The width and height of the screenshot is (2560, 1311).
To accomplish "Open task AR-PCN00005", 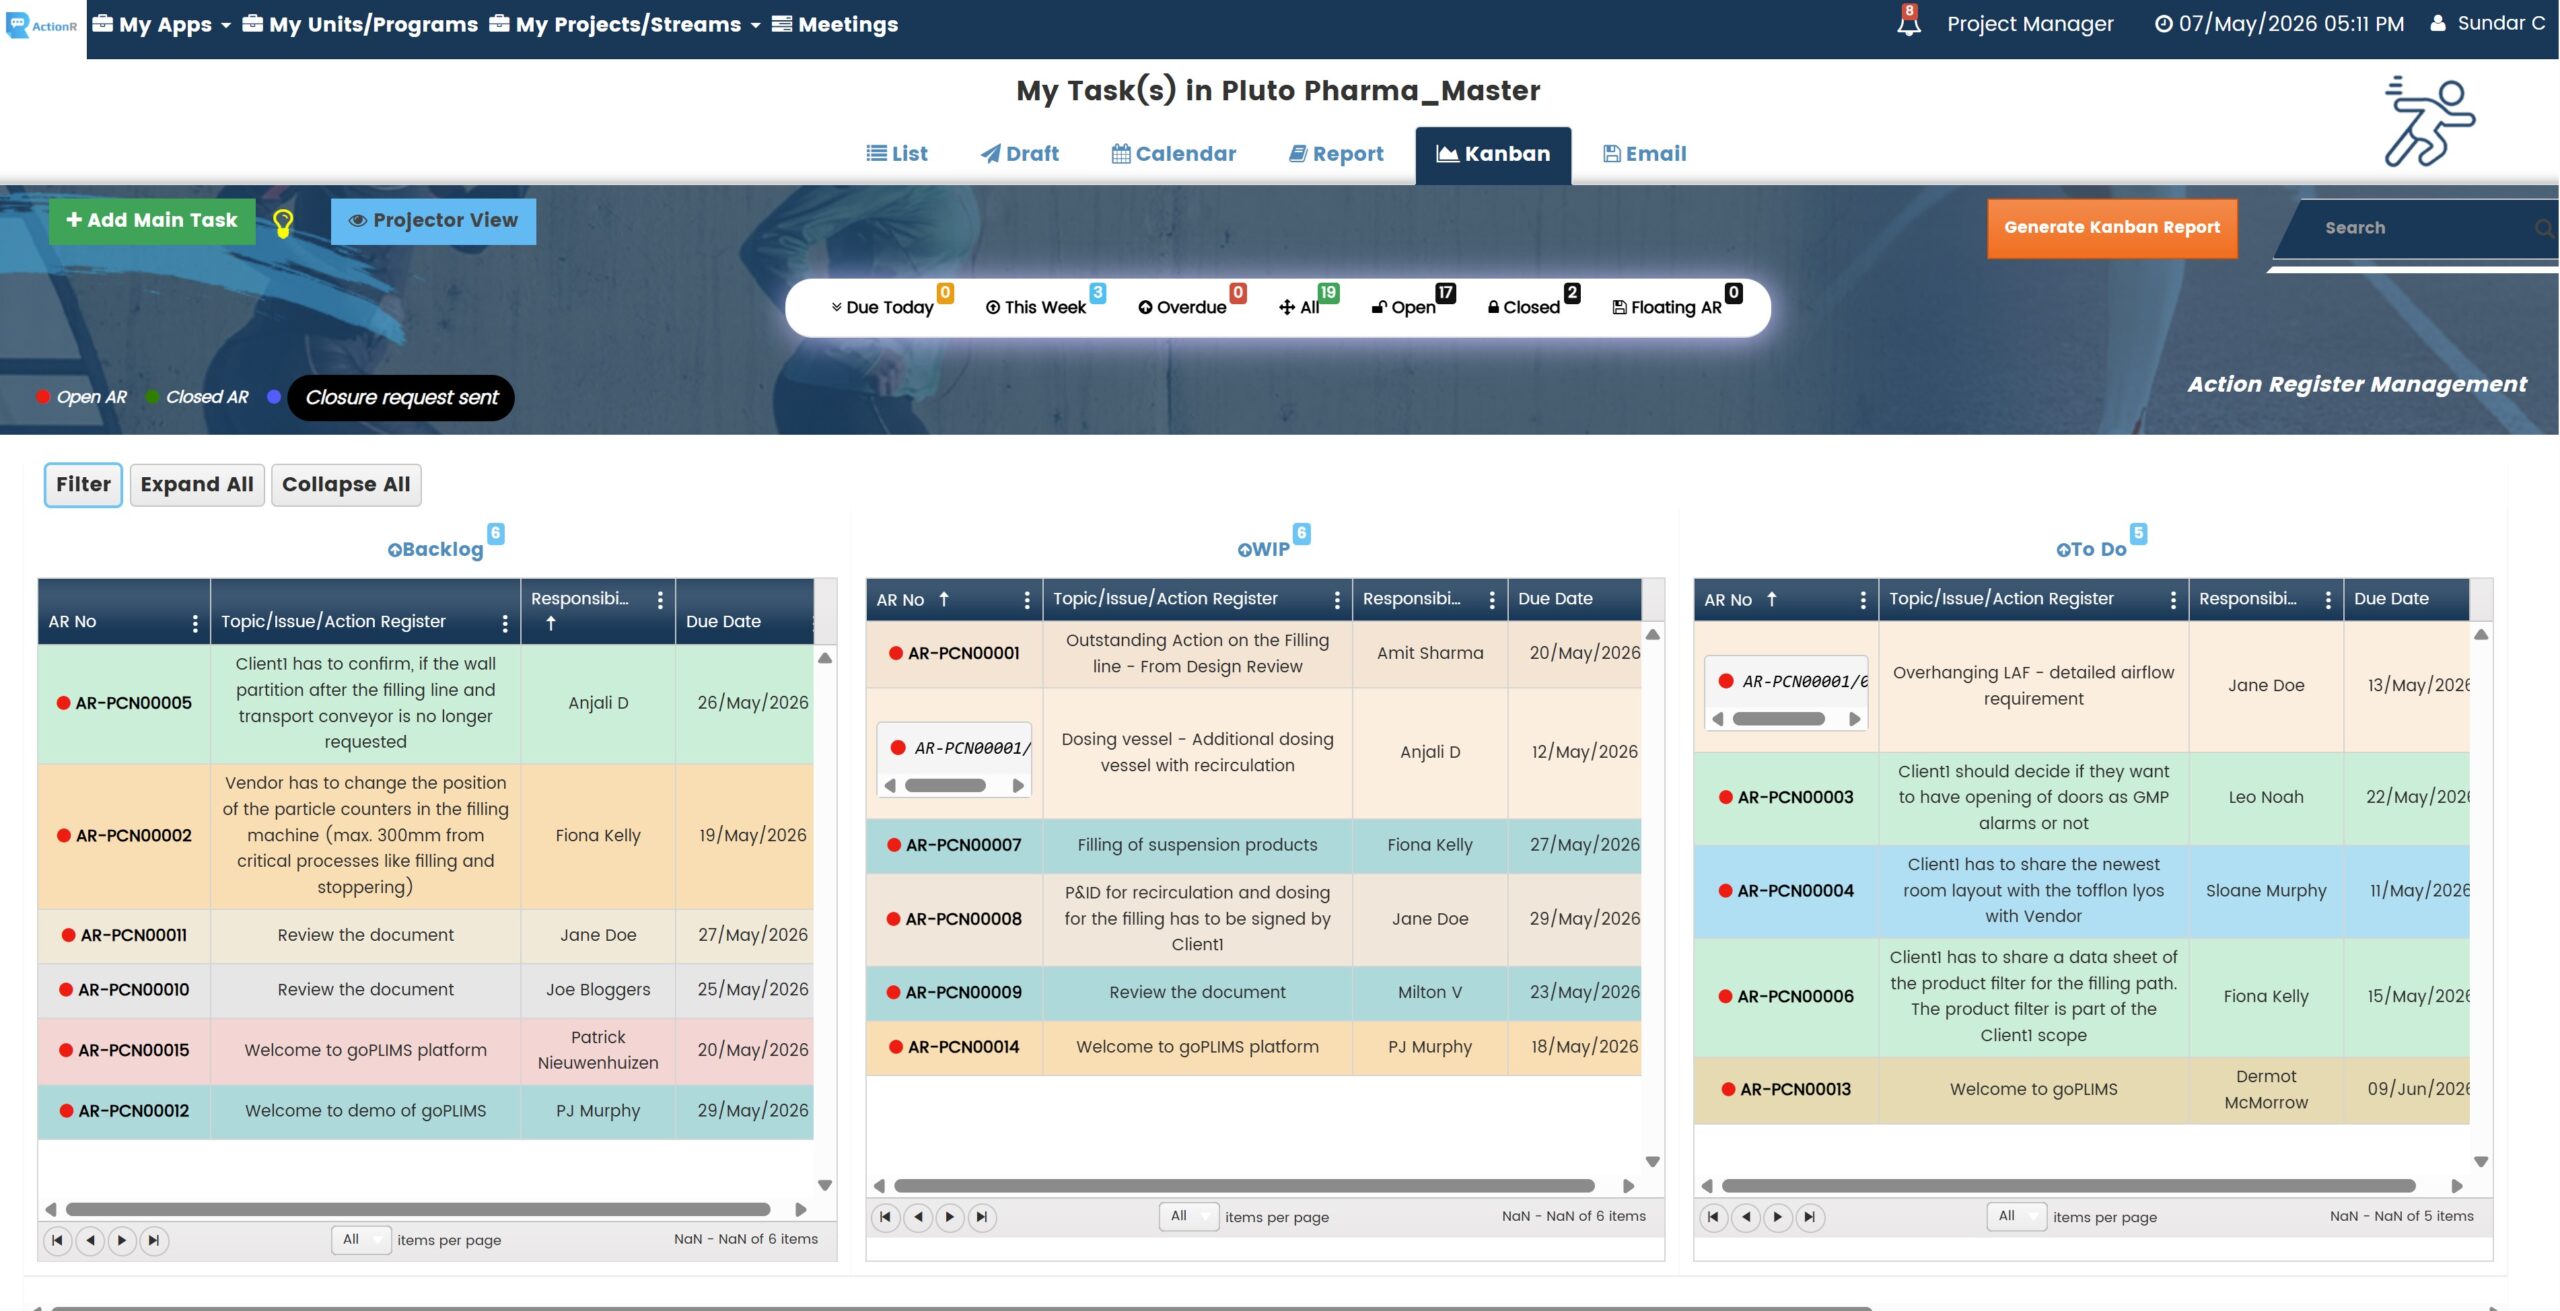I will [133, 704].
